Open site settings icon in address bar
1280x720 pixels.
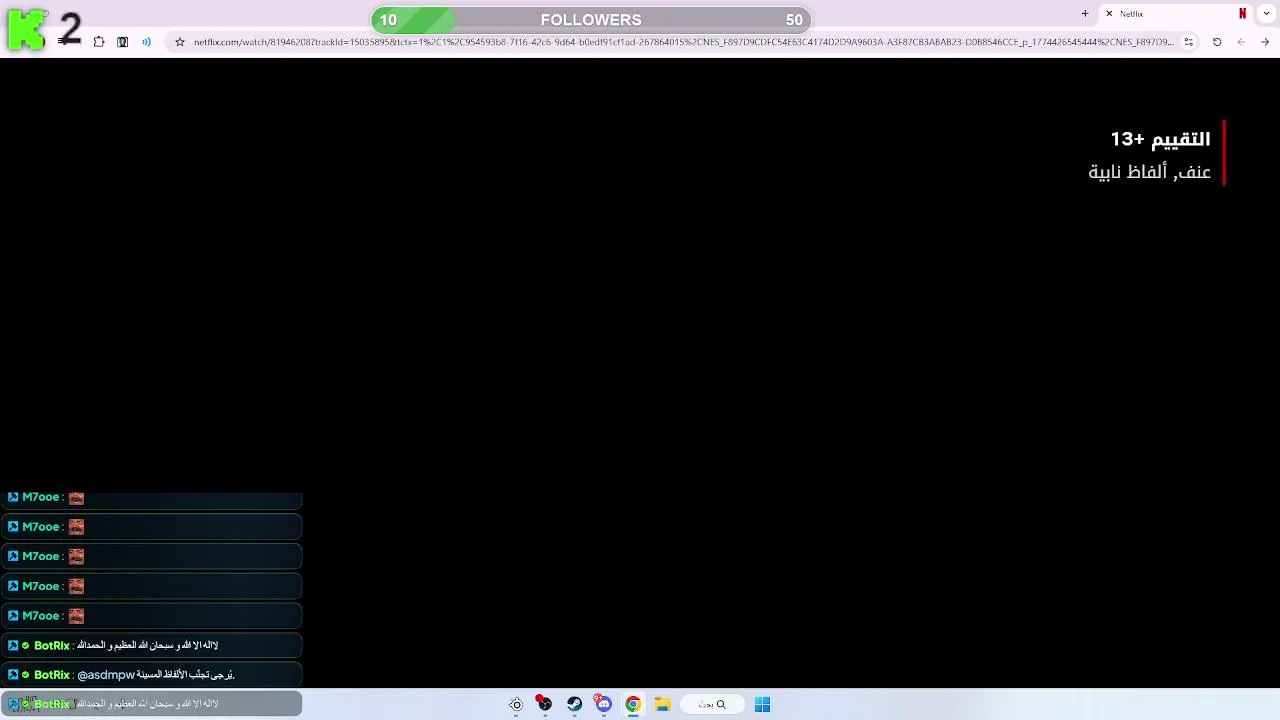pyautogui.click(x=1188, y=42)
